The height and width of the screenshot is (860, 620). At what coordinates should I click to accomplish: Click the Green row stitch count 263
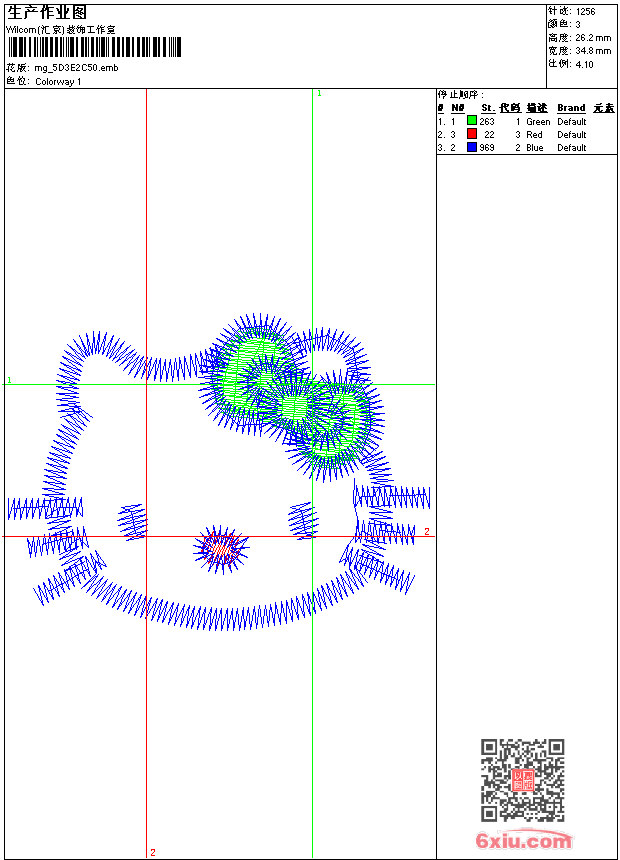(487, 122)
